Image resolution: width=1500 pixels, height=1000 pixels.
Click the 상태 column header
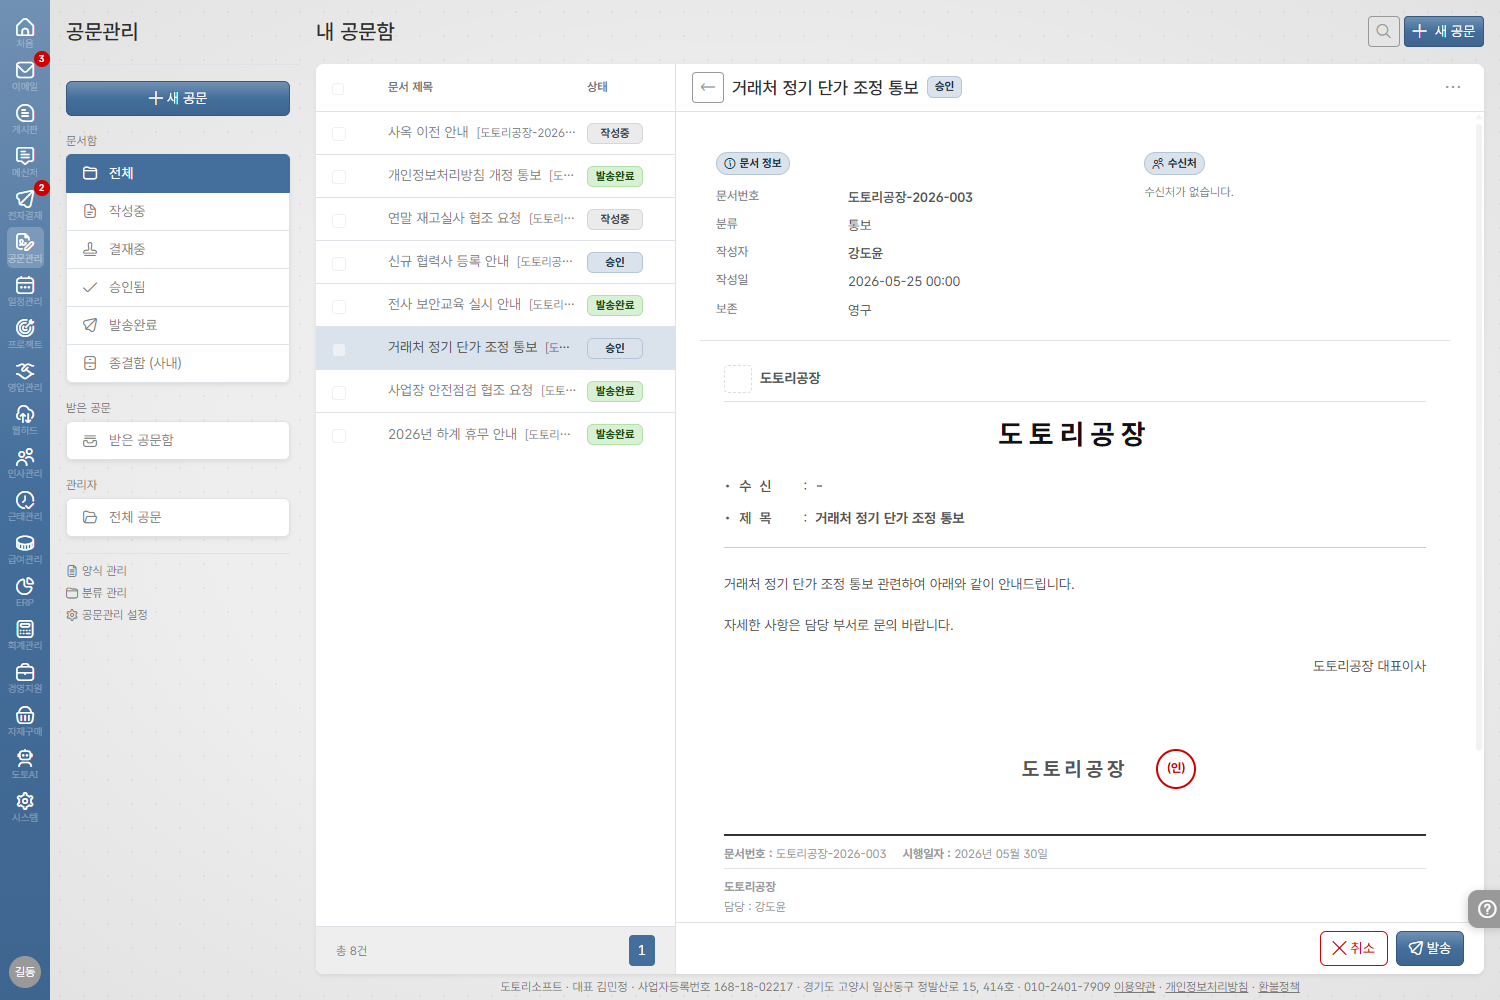tap(597, 87)
